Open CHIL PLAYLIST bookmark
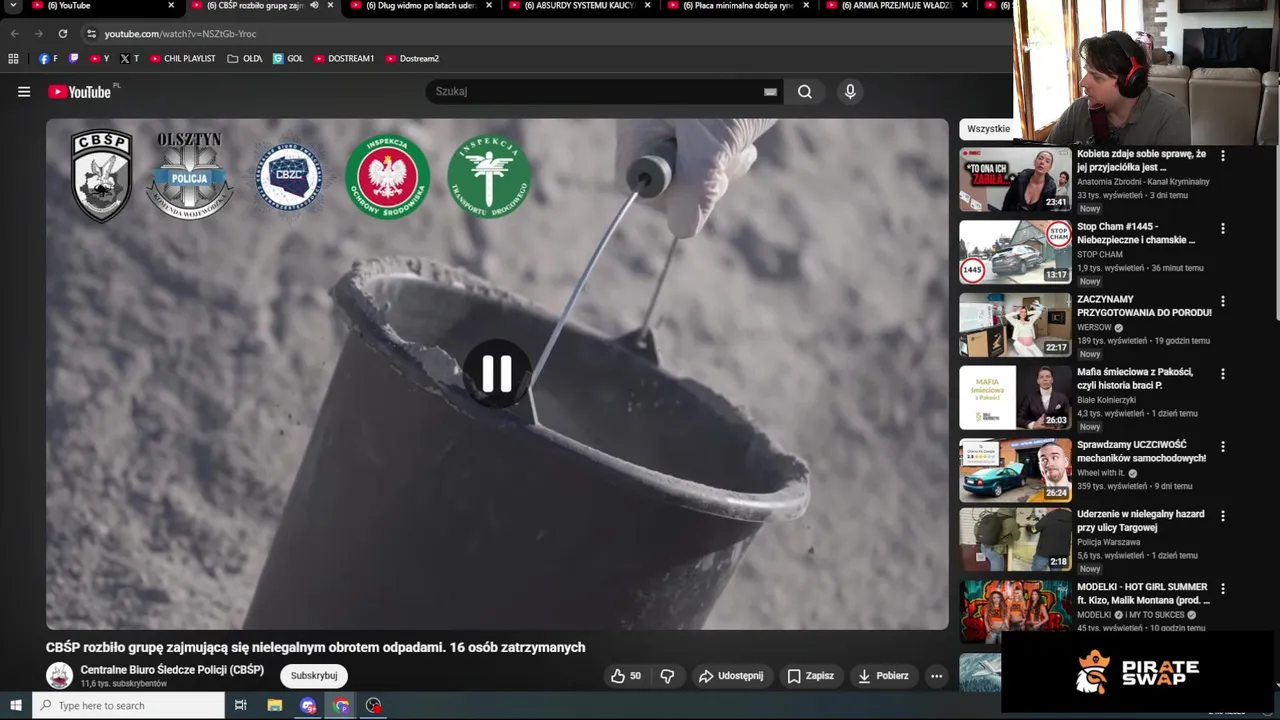The width and height of the screenshot is (1280, 720). (183, 59)
